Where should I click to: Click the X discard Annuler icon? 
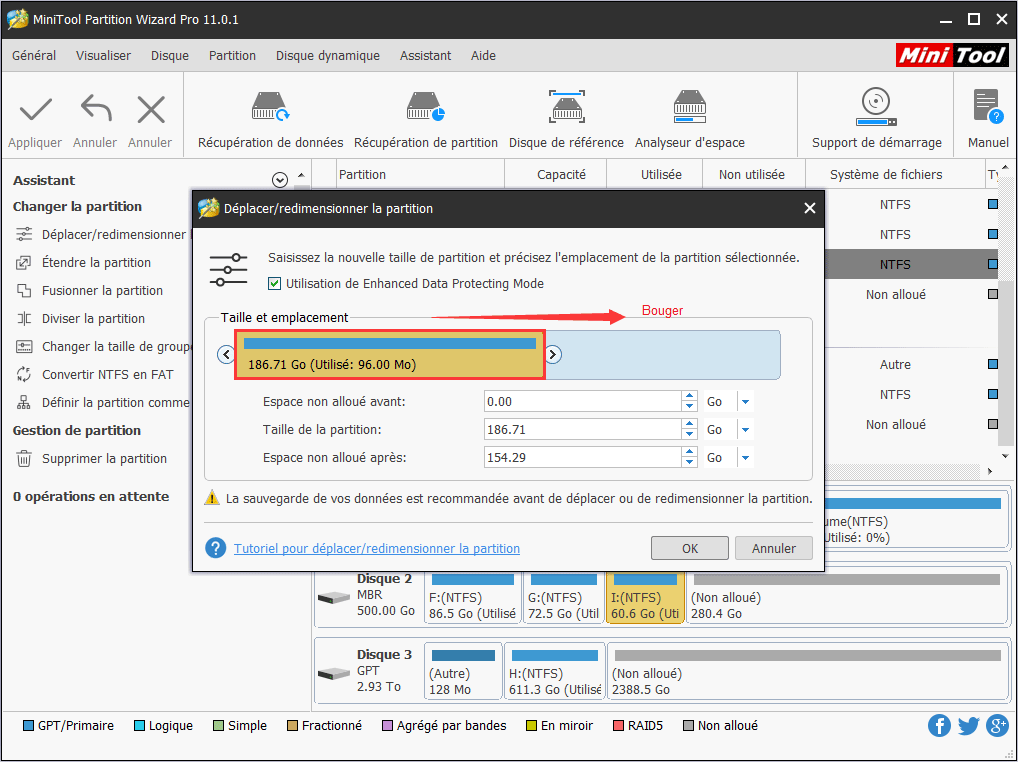(151, 109)
